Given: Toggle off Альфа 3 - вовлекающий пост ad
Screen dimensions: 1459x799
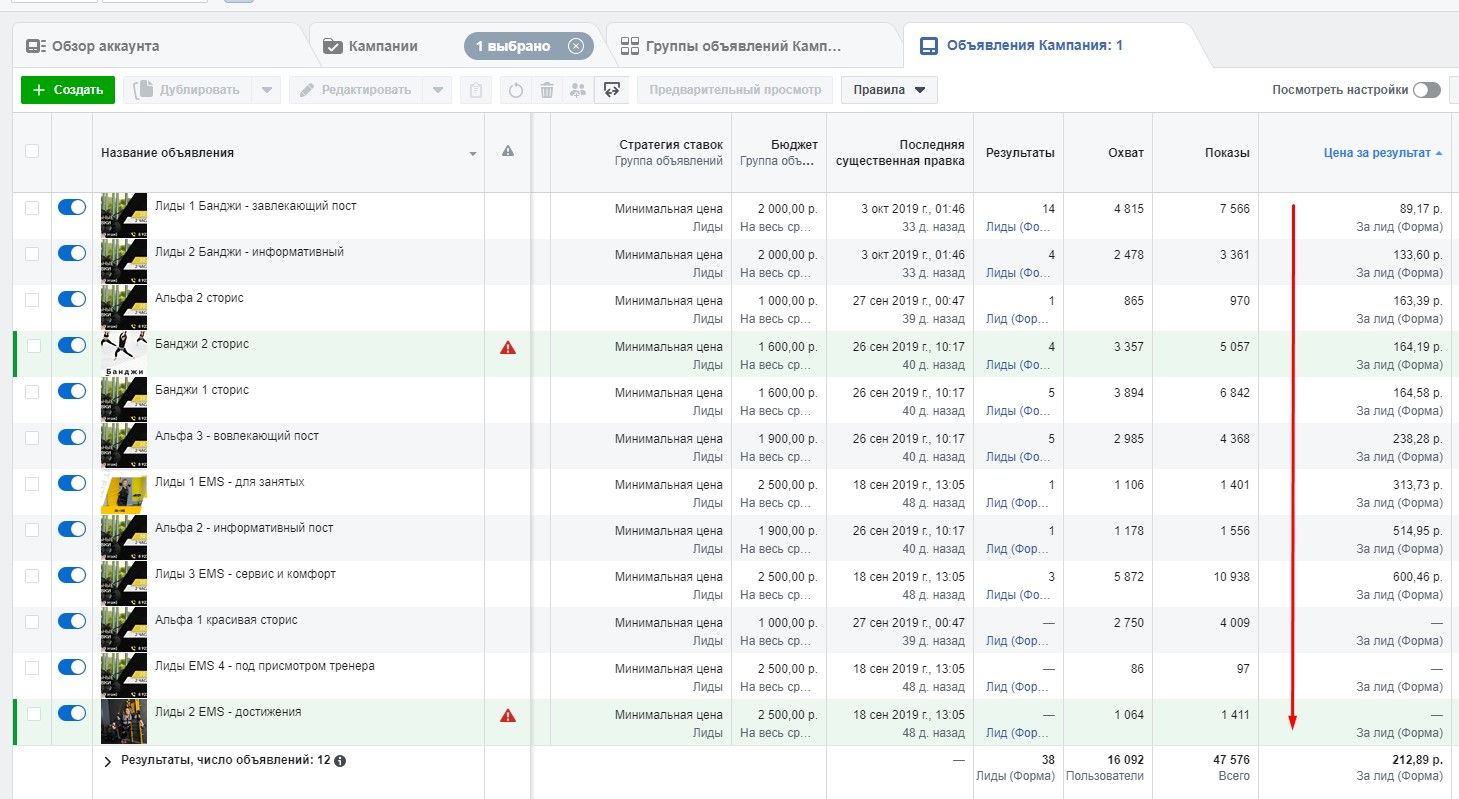Looking at the screenshot, I should pos(72,438).
